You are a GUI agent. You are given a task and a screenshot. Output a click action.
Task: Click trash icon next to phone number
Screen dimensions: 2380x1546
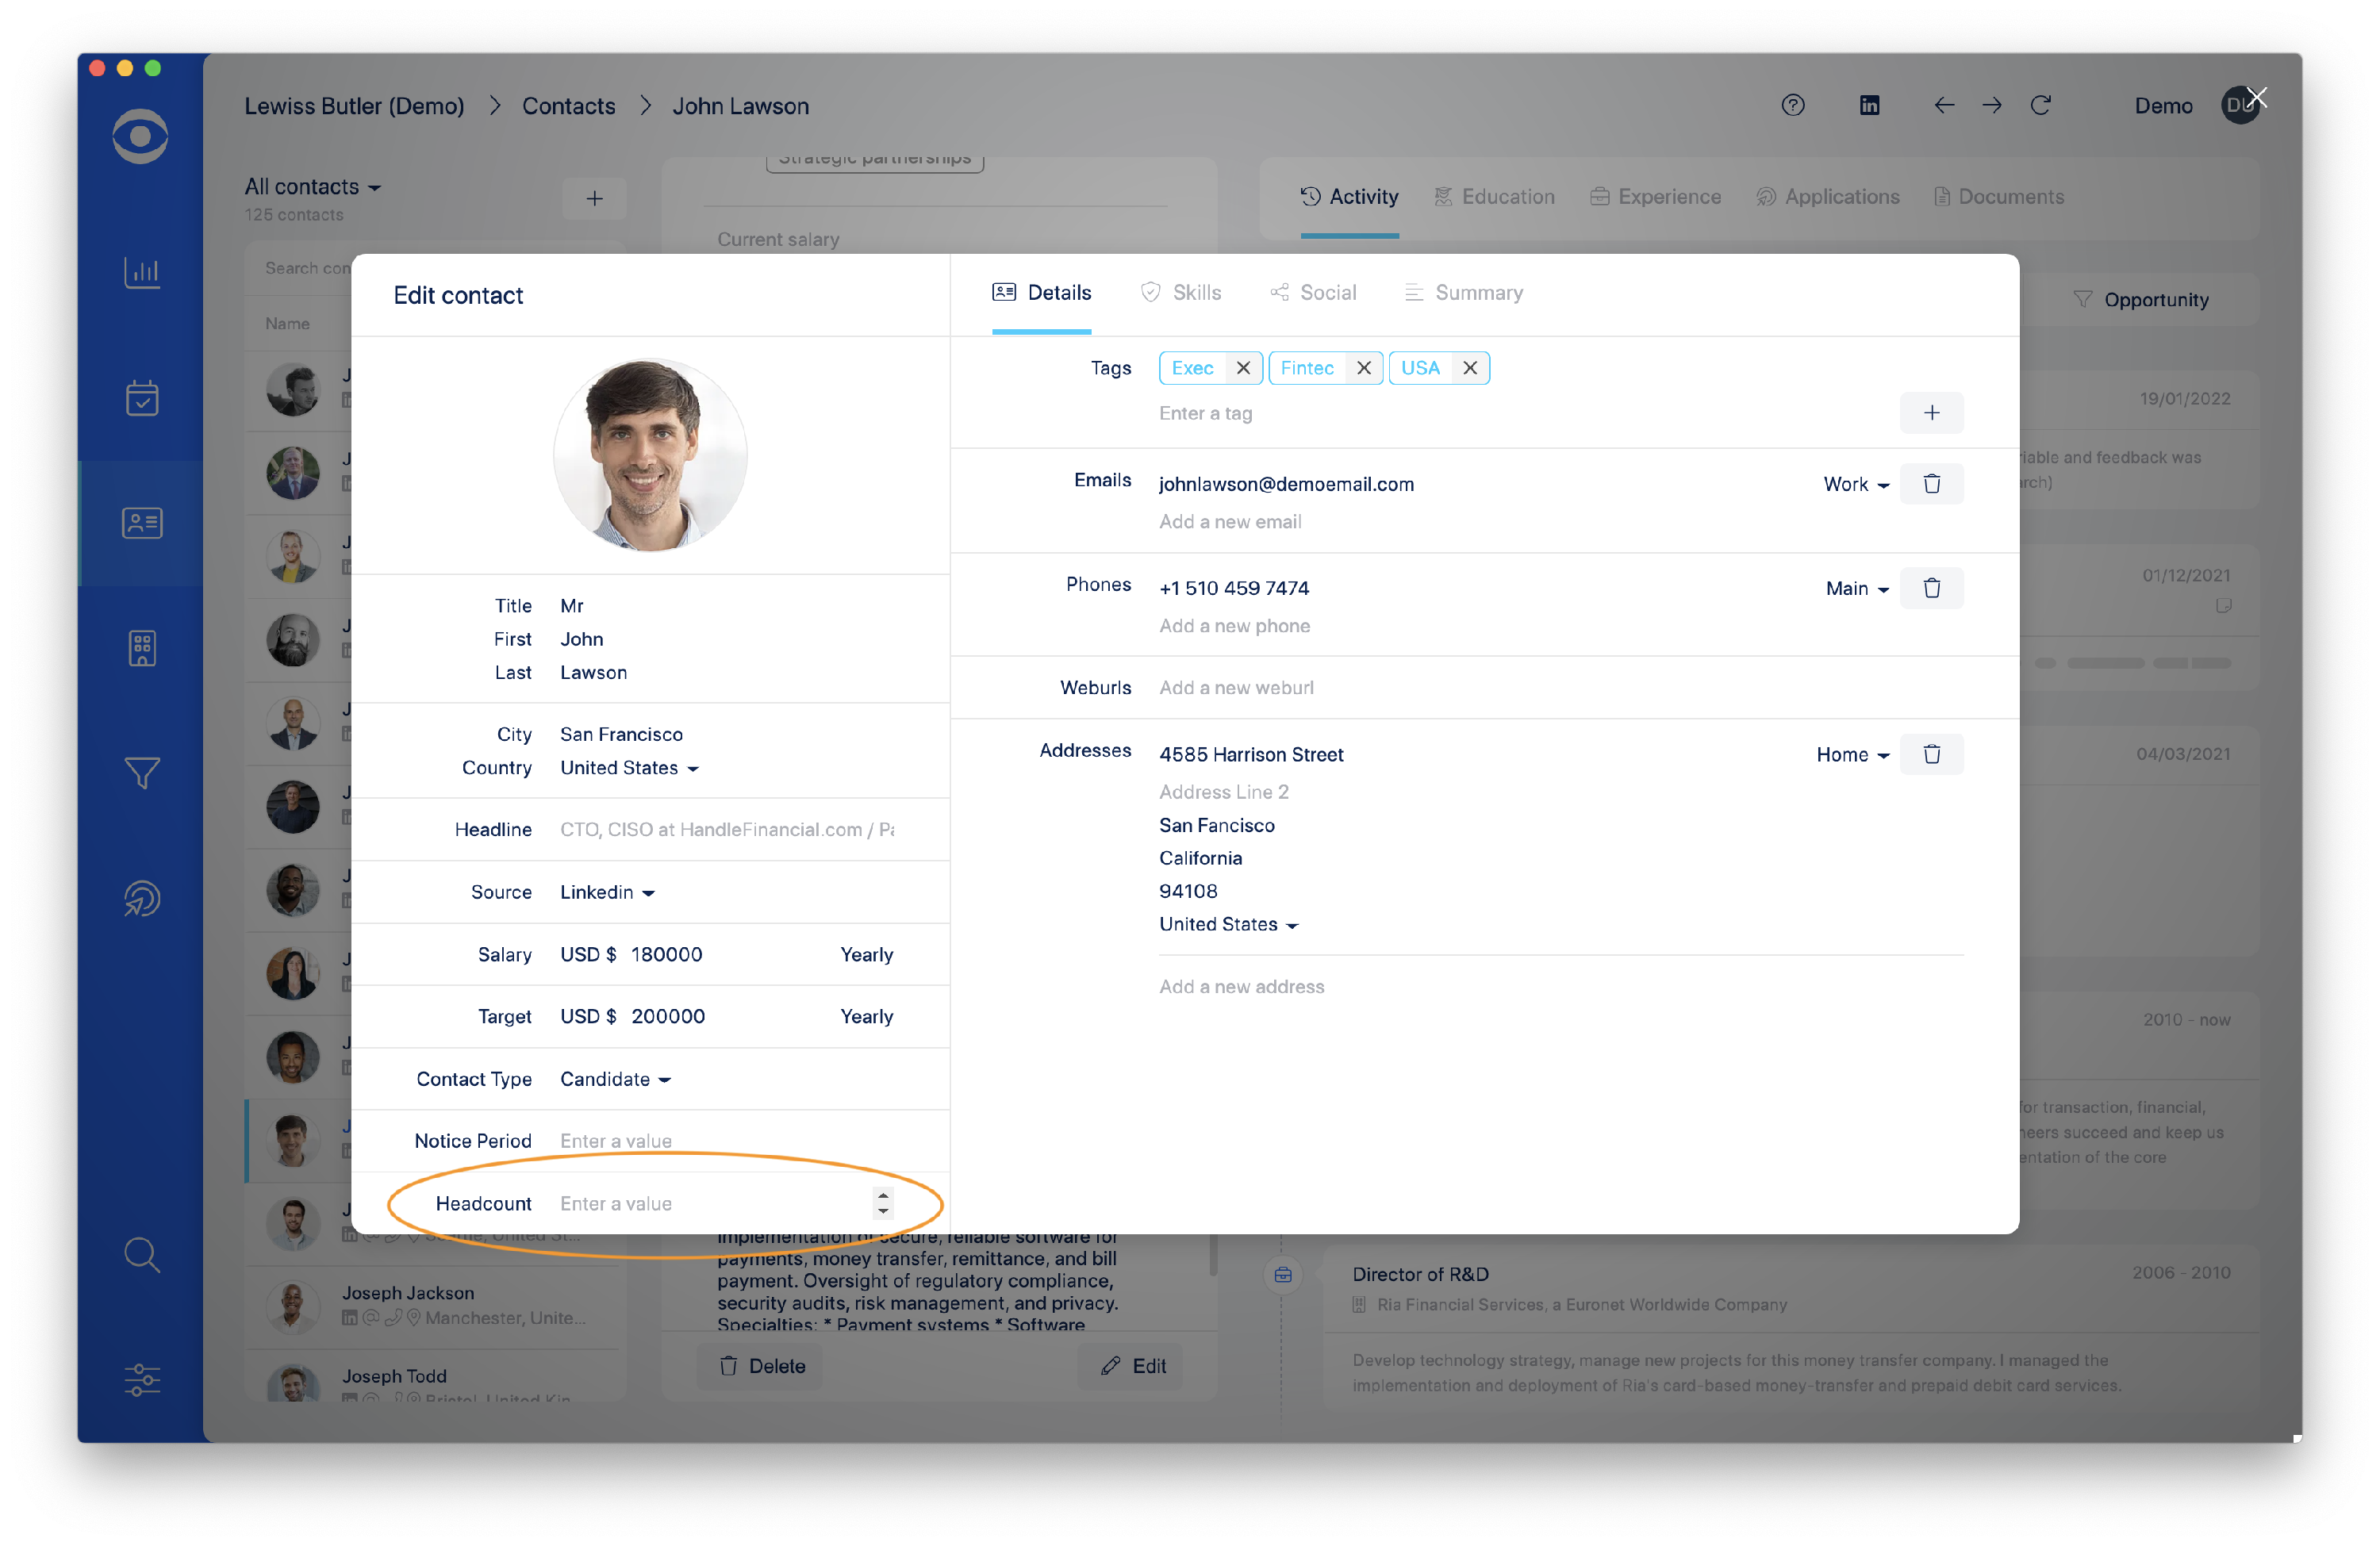[x=1931, y=588]
